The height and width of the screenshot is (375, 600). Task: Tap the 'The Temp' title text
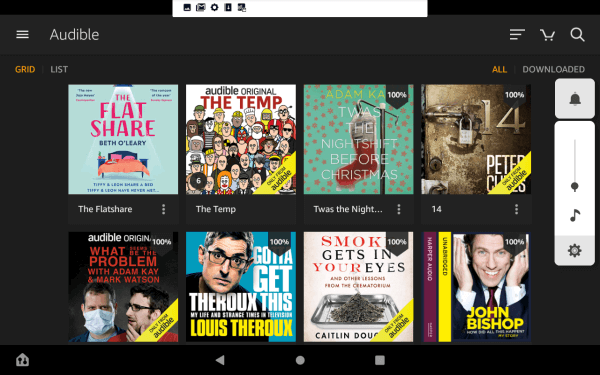[x=216, y=209]
